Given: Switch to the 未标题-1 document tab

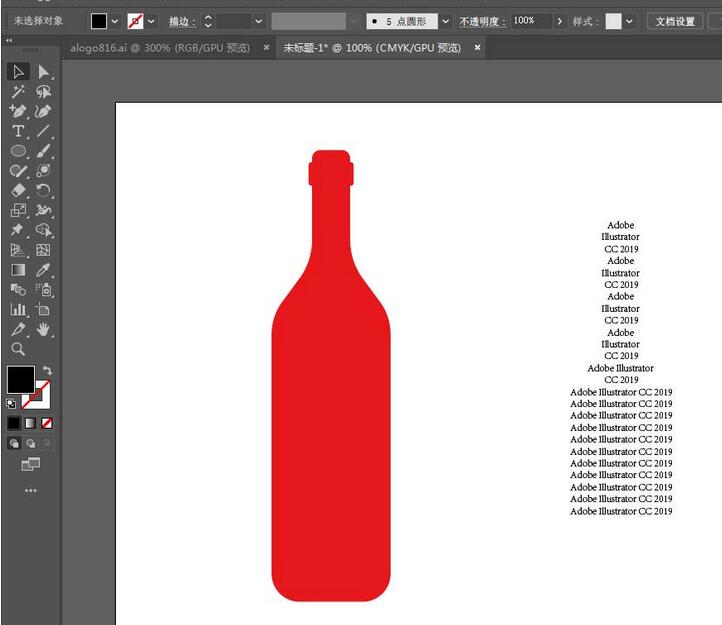Looking at the screenshot, I should [x=372, y=47].
